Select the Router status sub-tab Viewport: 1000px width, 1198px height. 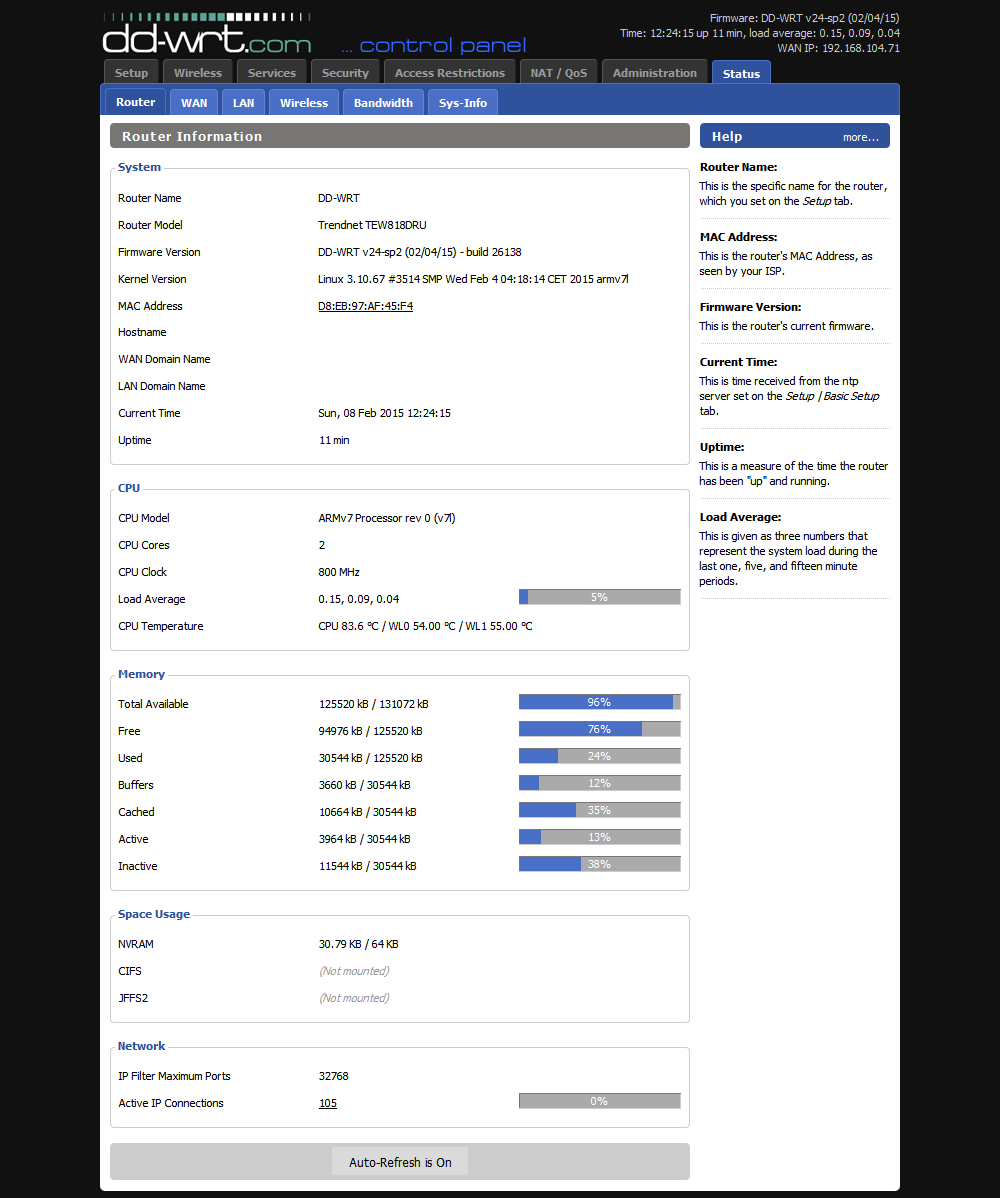pos(135,102)
